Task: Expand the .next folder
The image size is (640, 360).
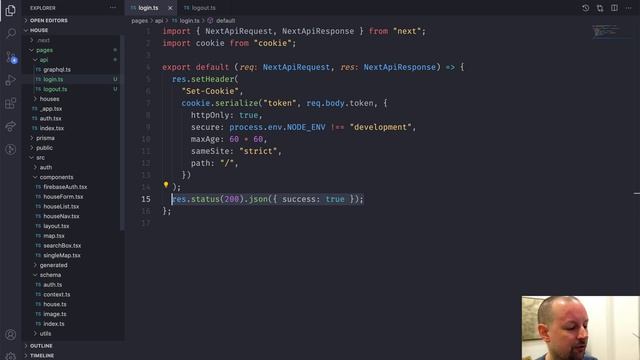Action: (x=43, y=40)
